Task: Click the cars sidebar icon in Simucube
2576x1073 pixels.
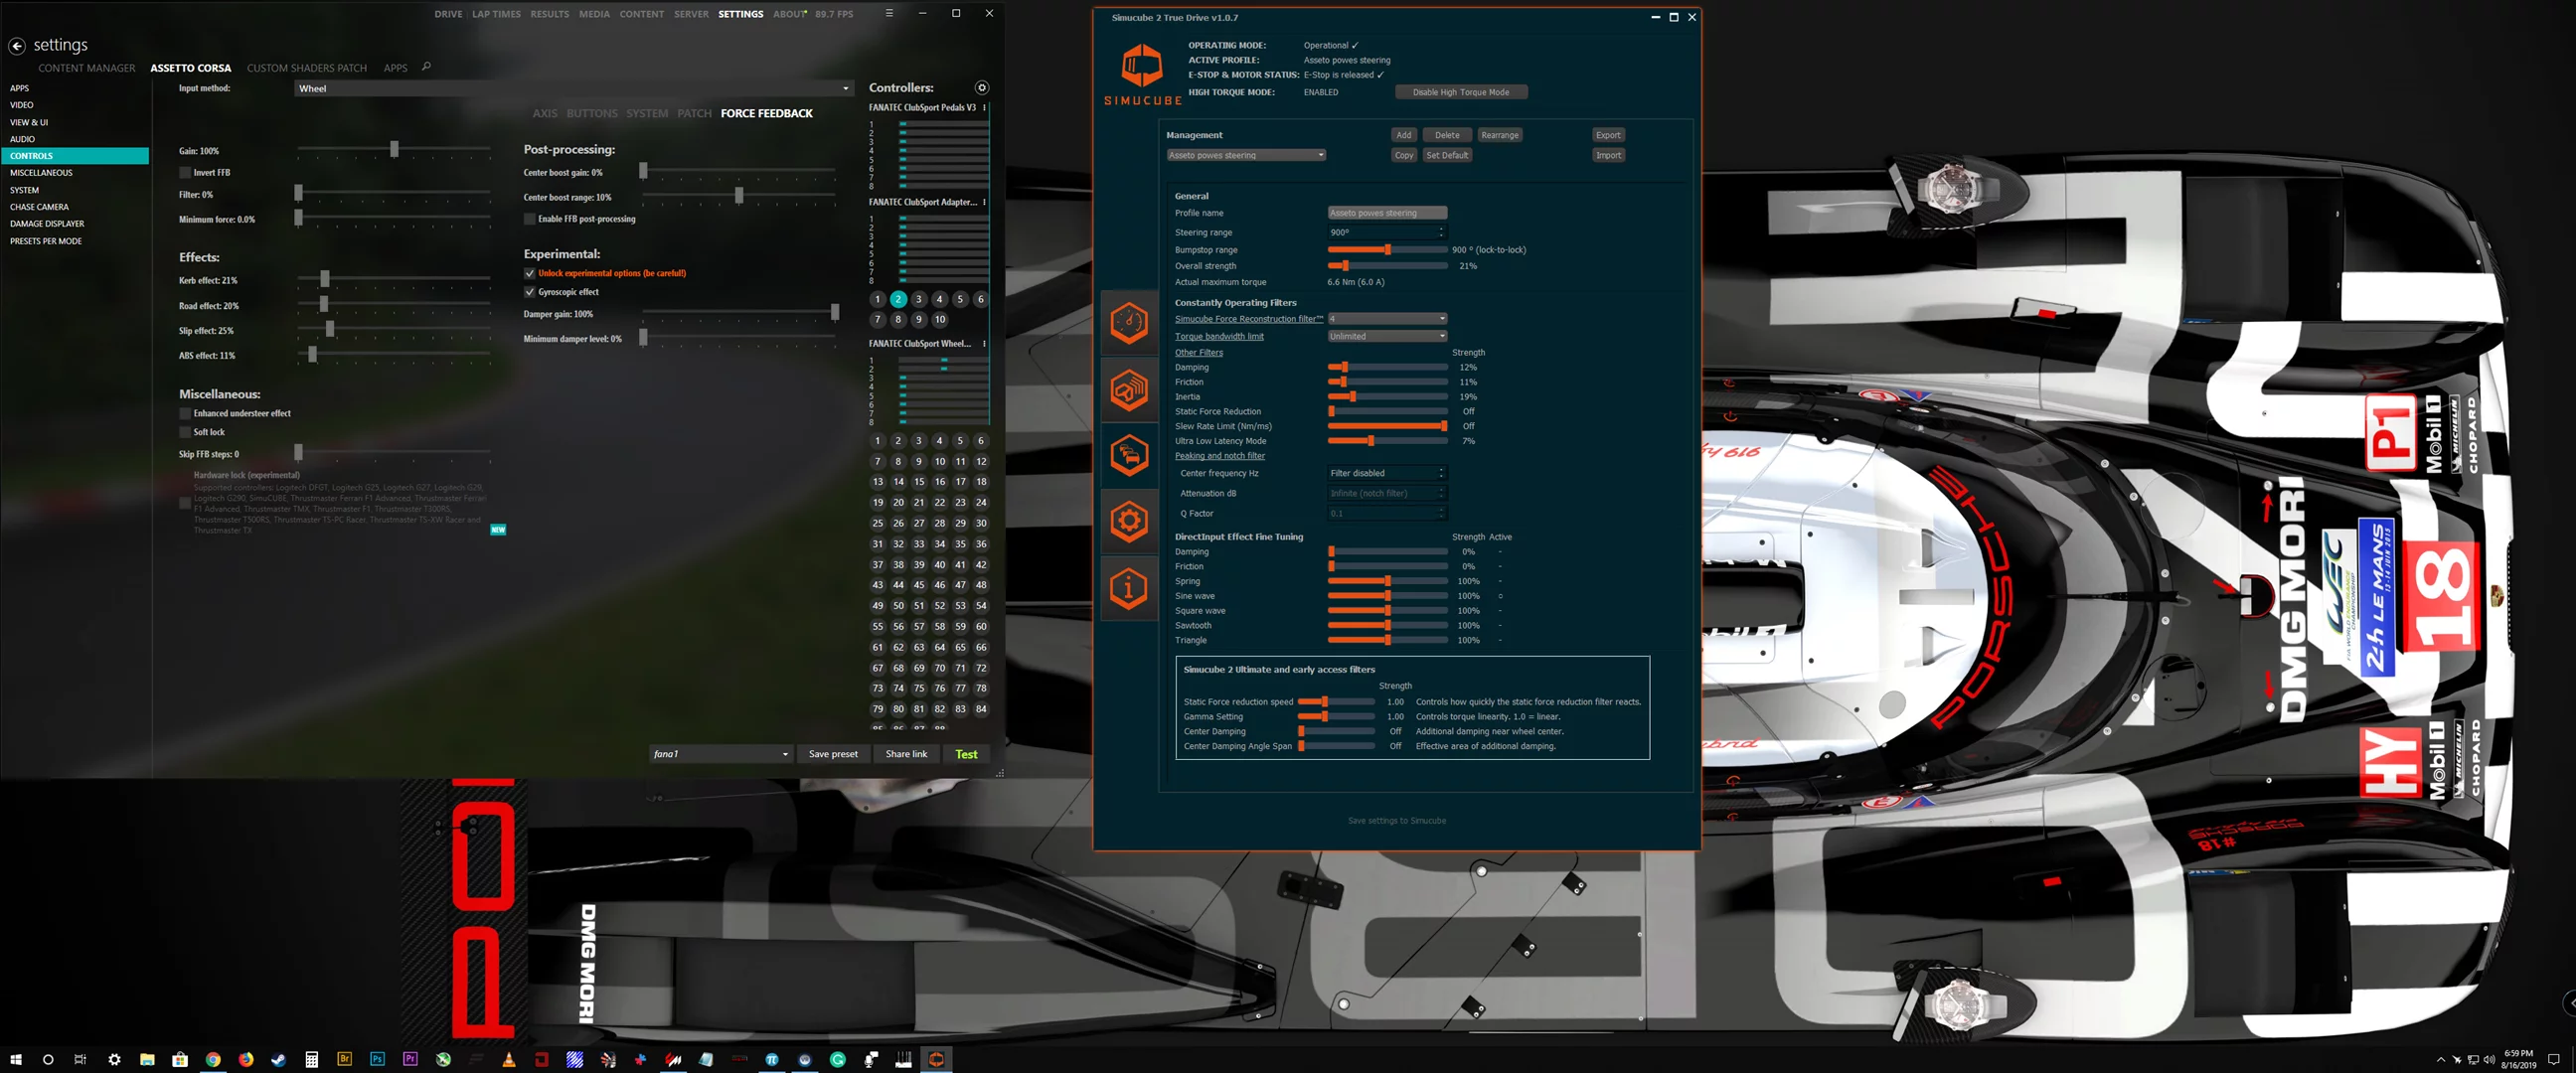Action: pyautogui.click(x=1129, y=455)
